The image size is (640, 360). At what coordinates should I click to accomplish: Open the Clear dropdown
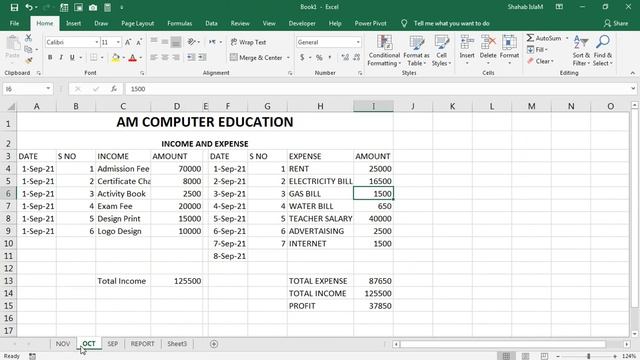click(540, 61)
